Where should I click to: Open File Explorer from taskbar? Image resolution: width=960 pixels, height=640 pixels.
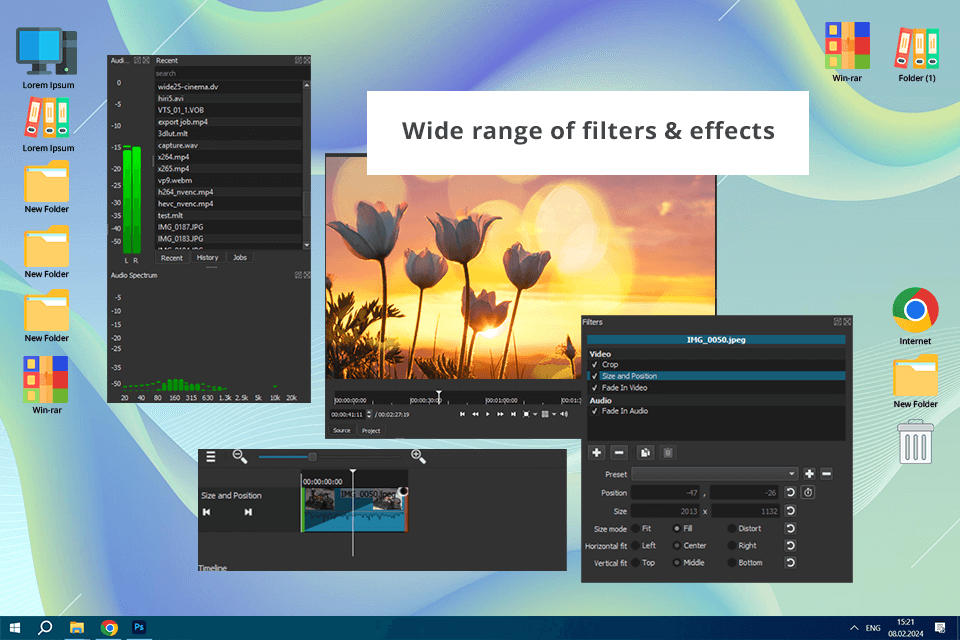point(77,628)
